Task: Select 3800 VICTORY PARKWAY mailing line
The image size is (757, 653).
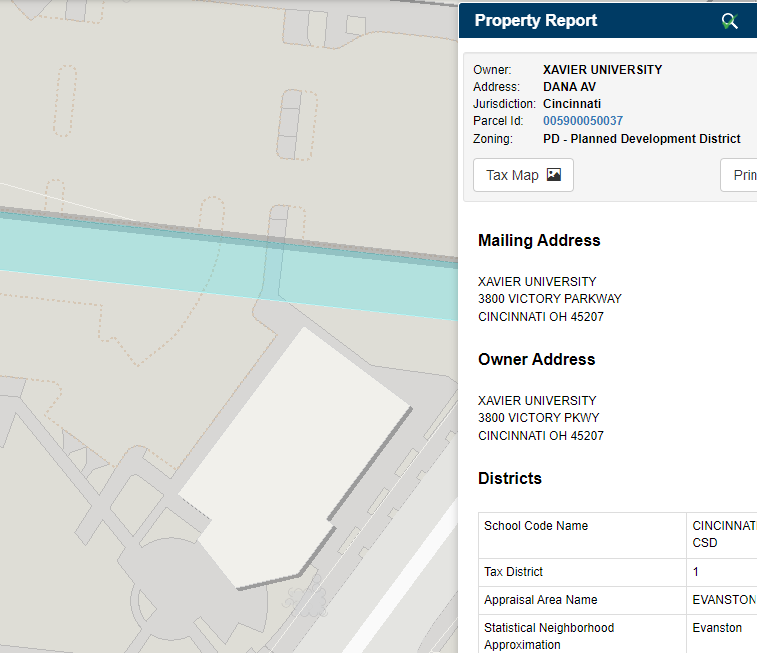Action: point(550,299)
